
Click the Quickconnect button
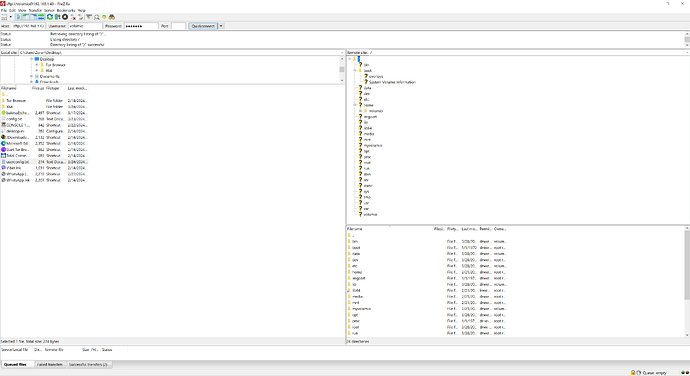[x=203, y=26]
